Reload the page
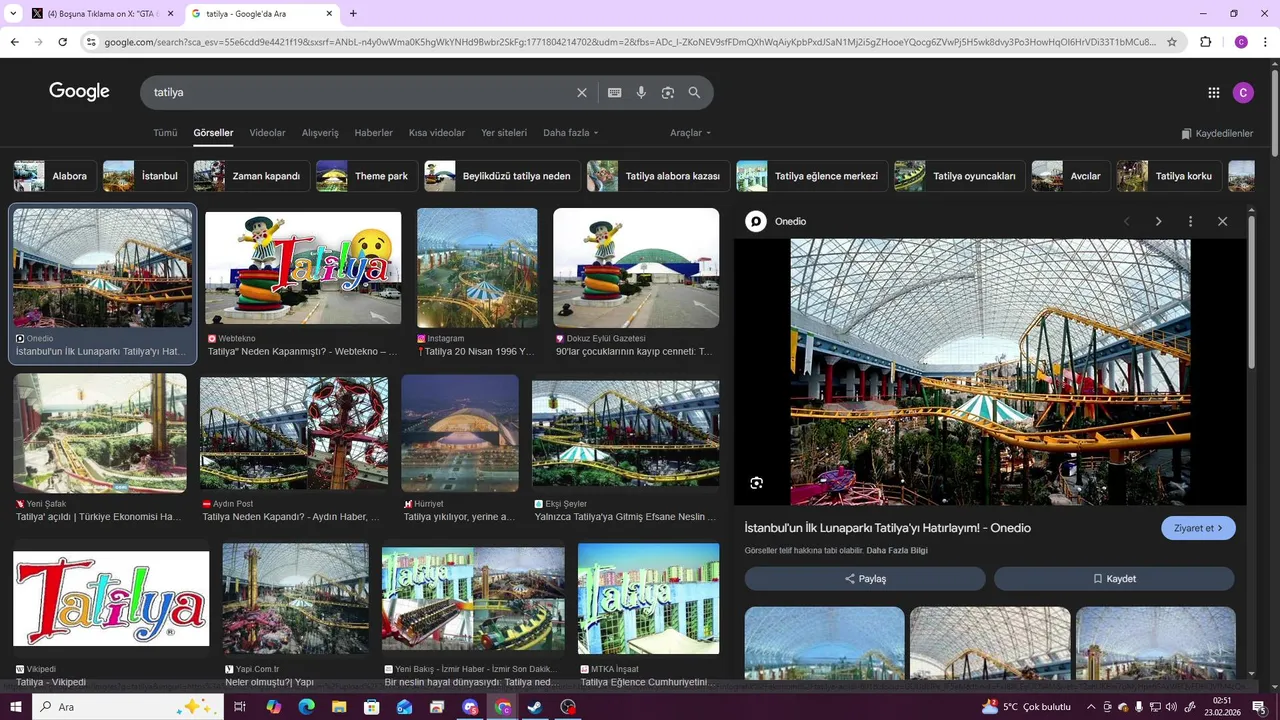Image resolution: width=1280 pixels, height=720 pixels. (x=63, y=42)
